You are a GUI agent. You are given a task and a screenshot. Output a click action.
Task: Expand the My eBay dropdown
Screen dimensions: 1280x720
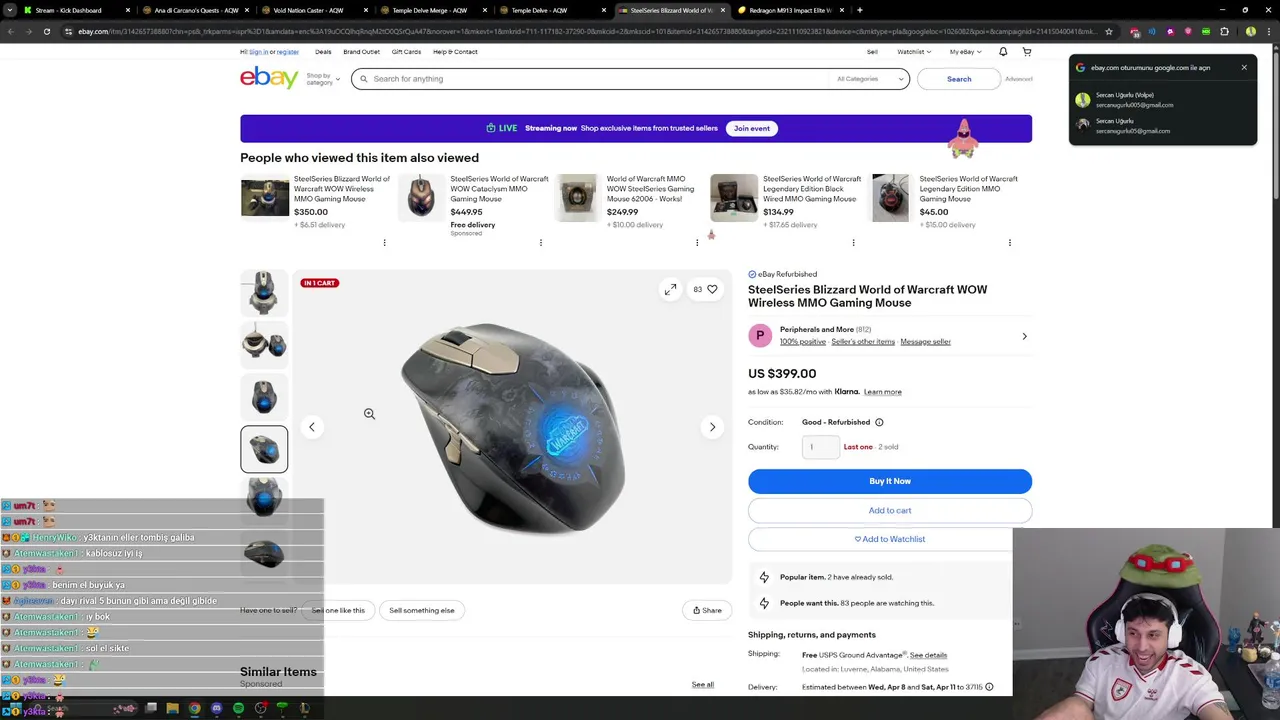click(x=965, y=52)
